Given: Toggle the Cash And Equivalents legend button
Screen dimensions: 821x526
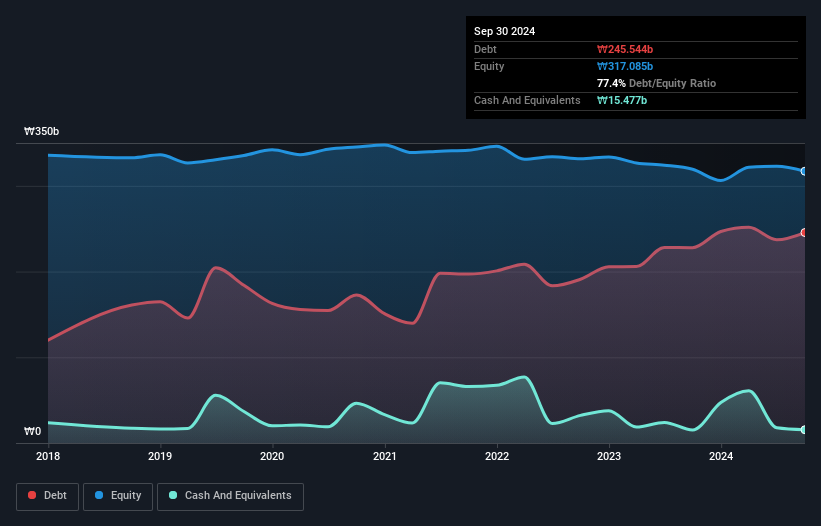Looking at the screenshot, I should click(230, 496).
